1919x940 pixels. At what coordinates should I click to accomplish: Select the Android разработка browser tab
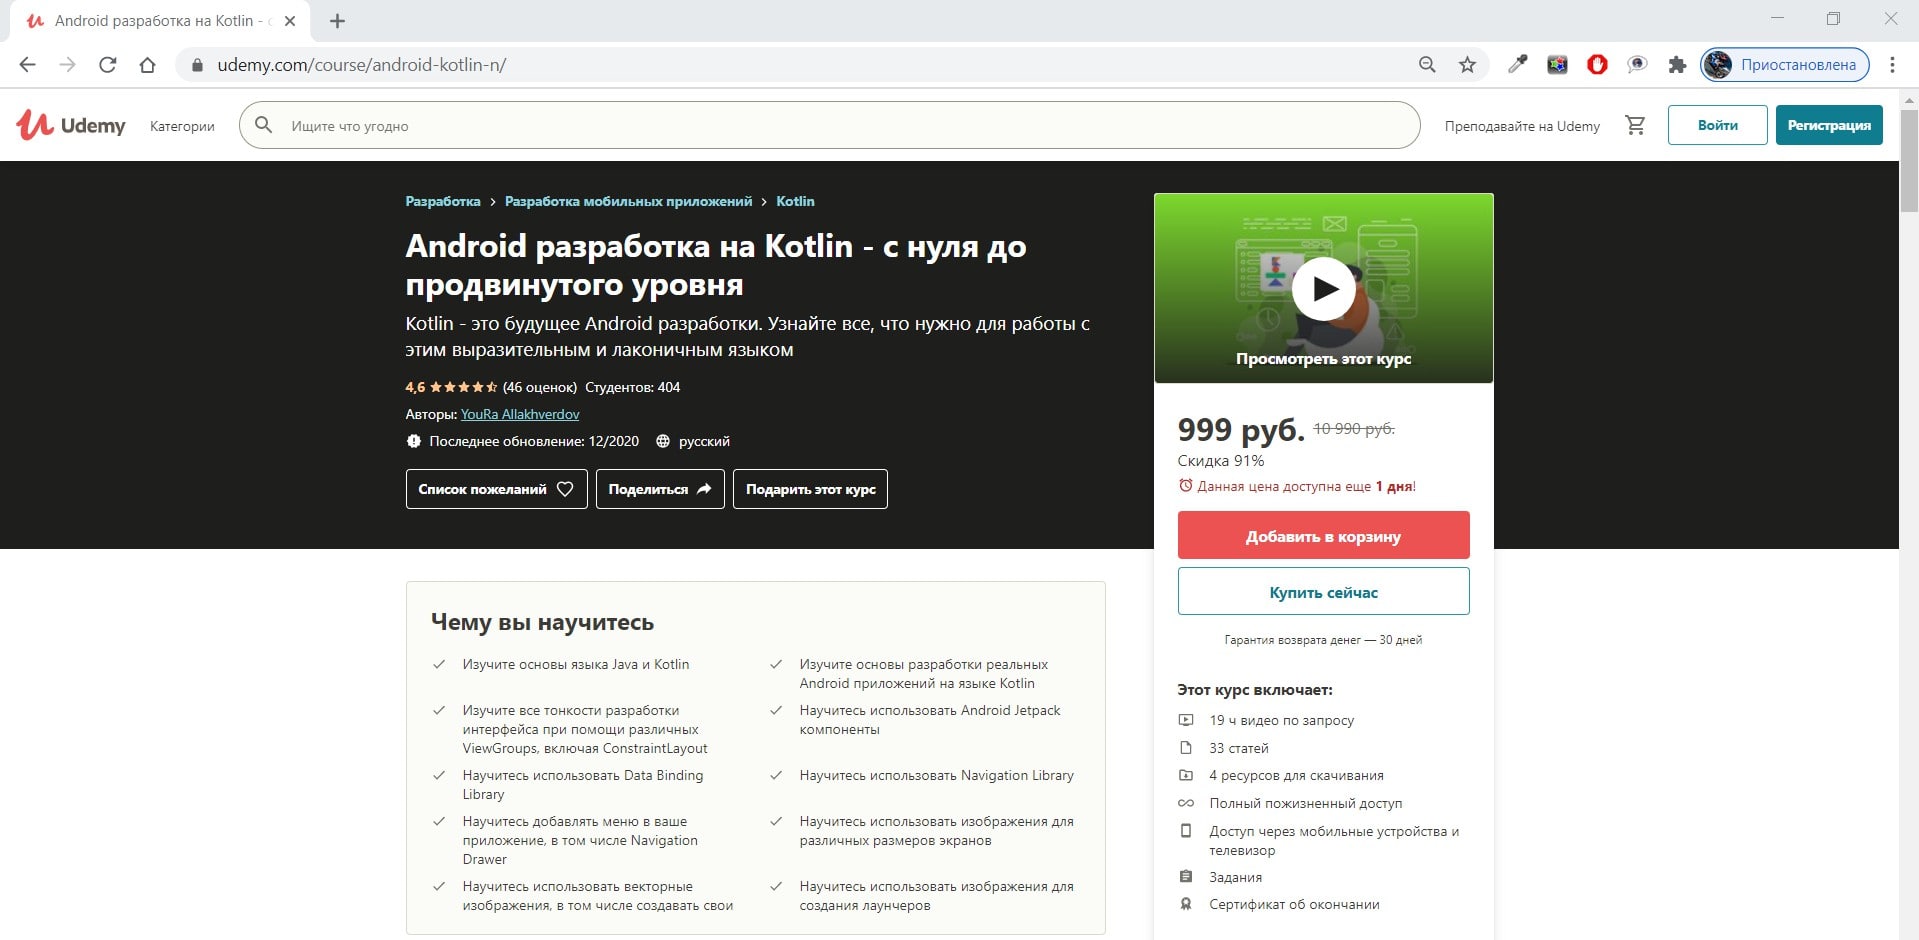160,21
